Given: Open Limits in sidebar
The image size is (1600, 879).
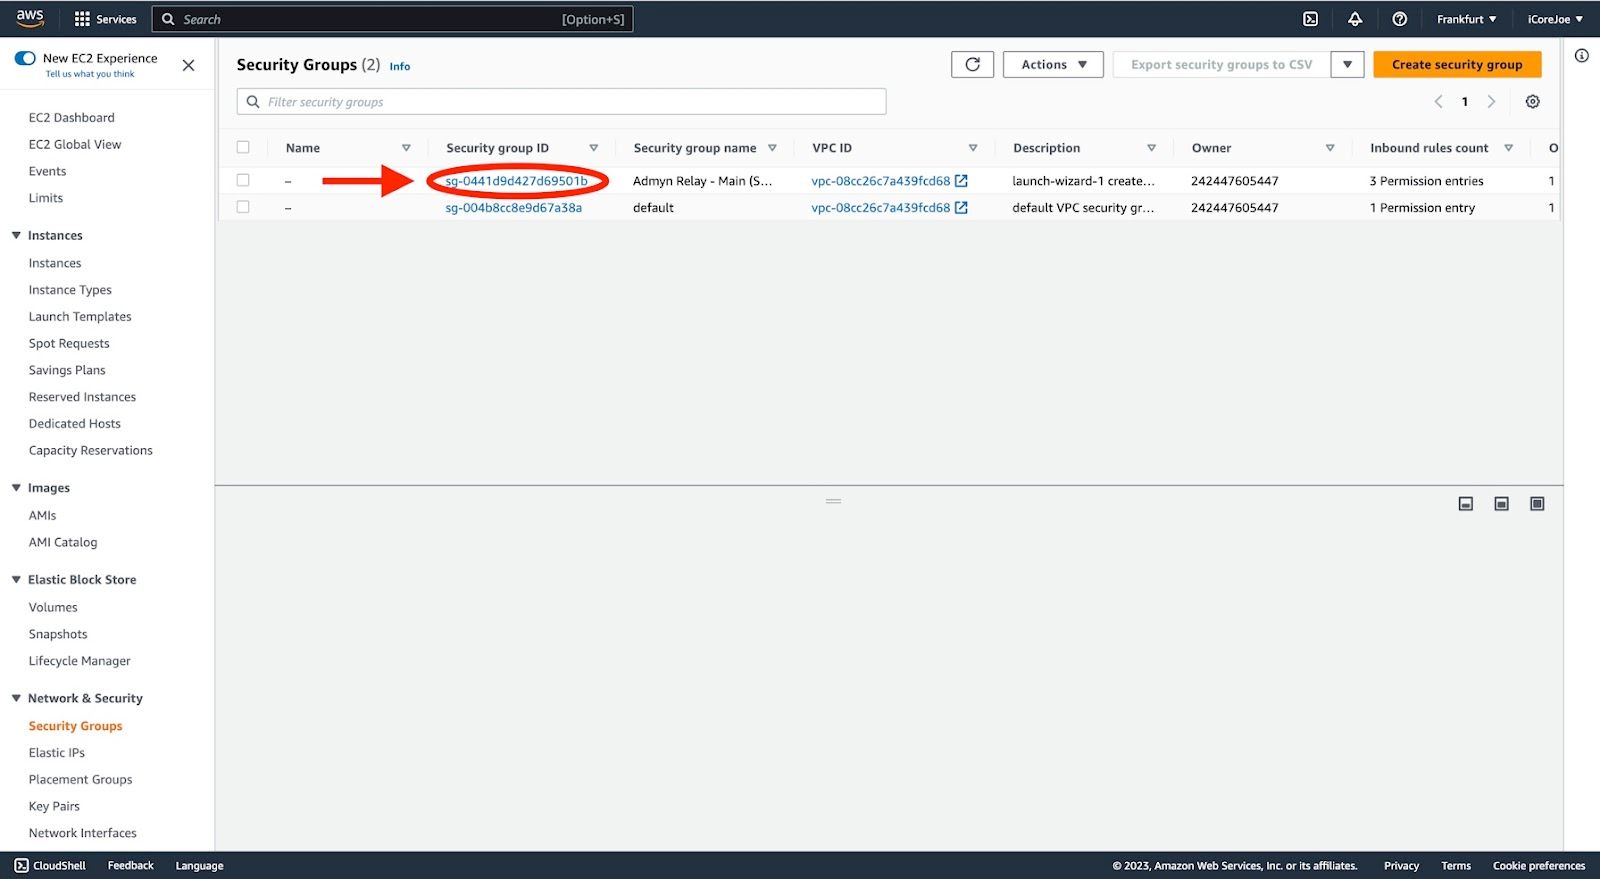Looking at the screenshot, I should 46,198.
